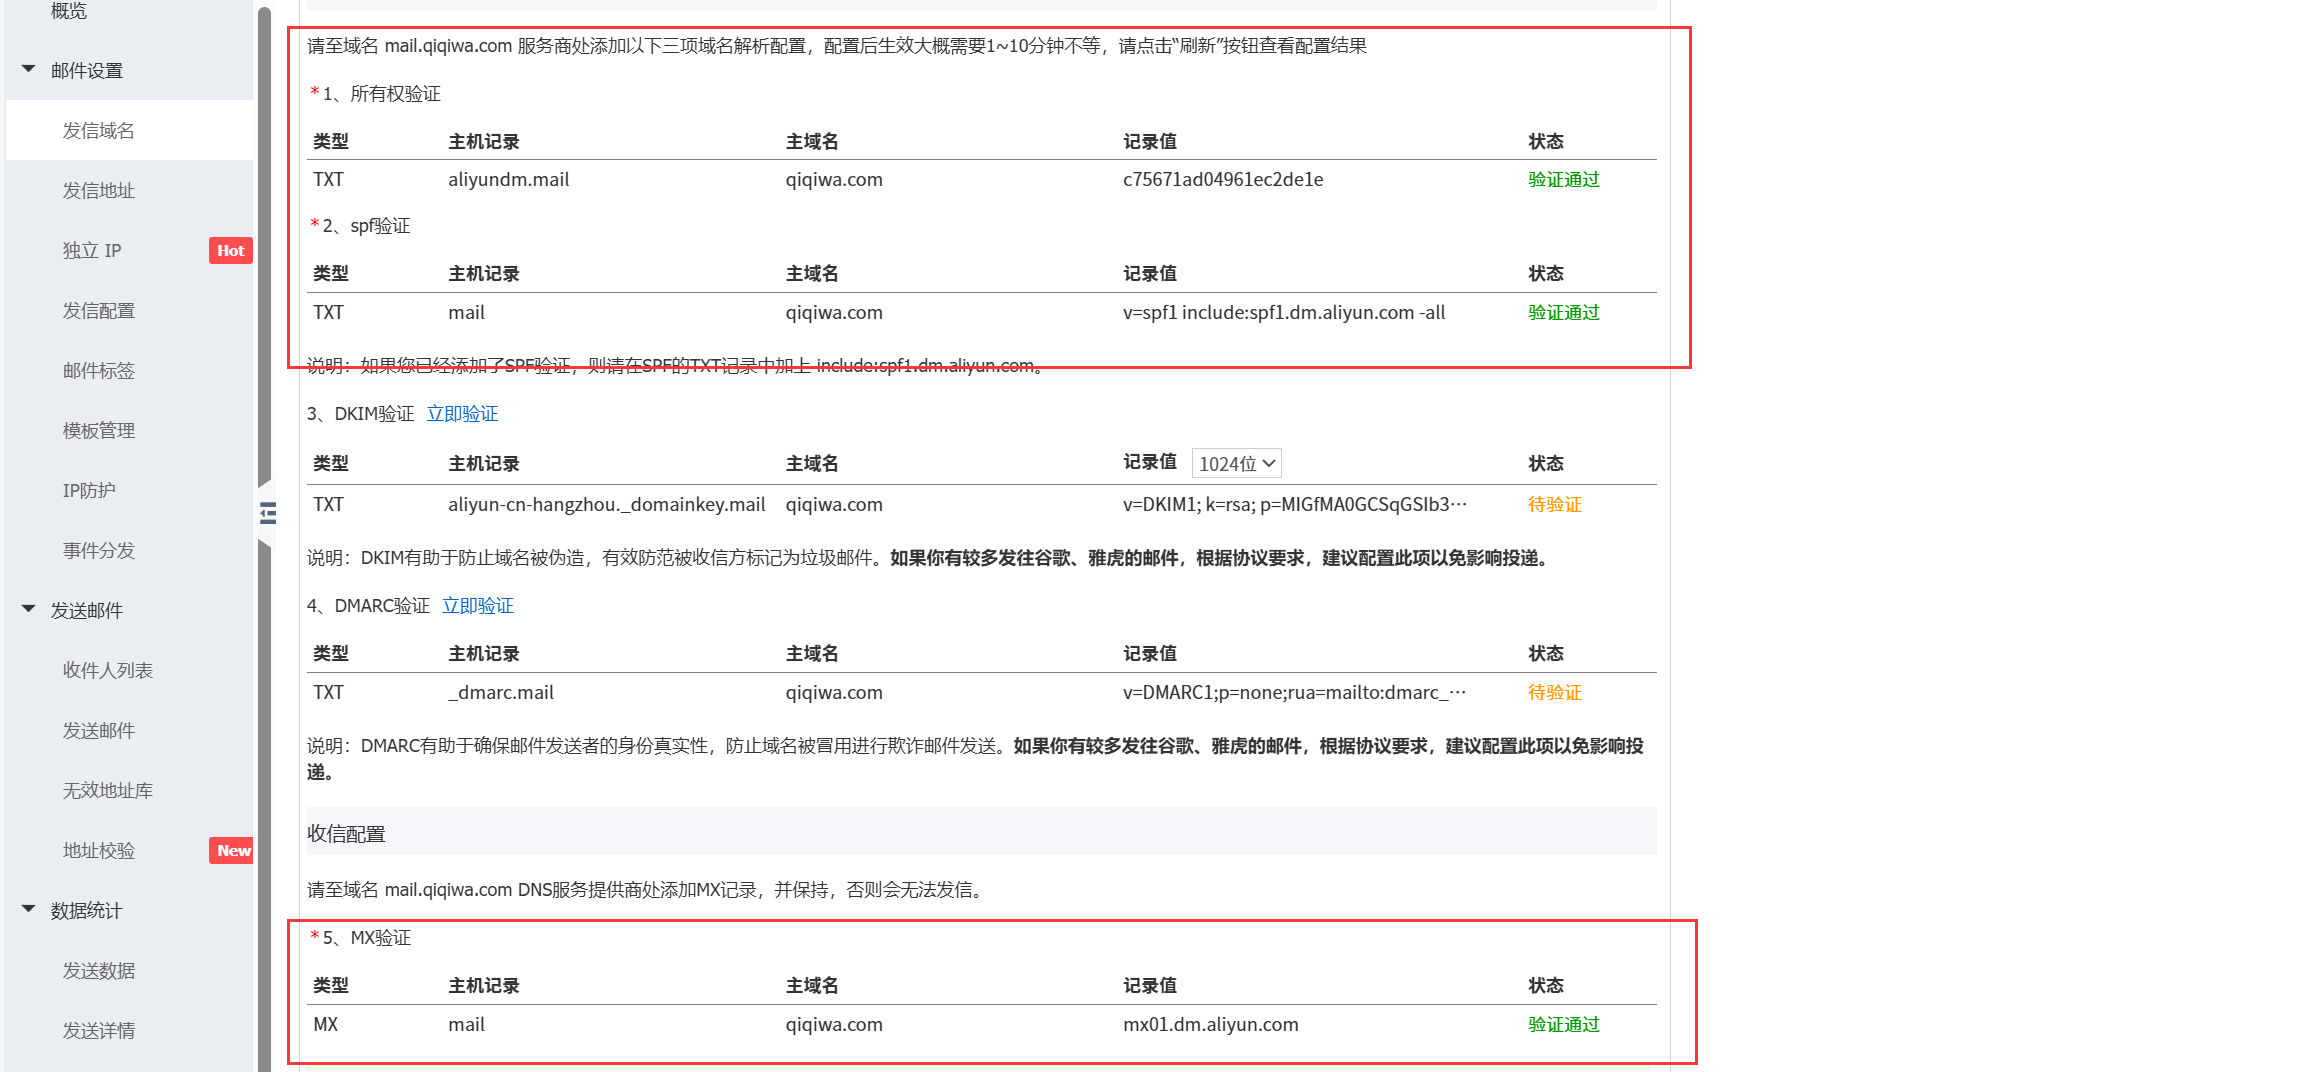2311x1072 pixels.
Task: Select 发信域名 in the sidebar
Action: pyautogui.click(x=98, y=130)
